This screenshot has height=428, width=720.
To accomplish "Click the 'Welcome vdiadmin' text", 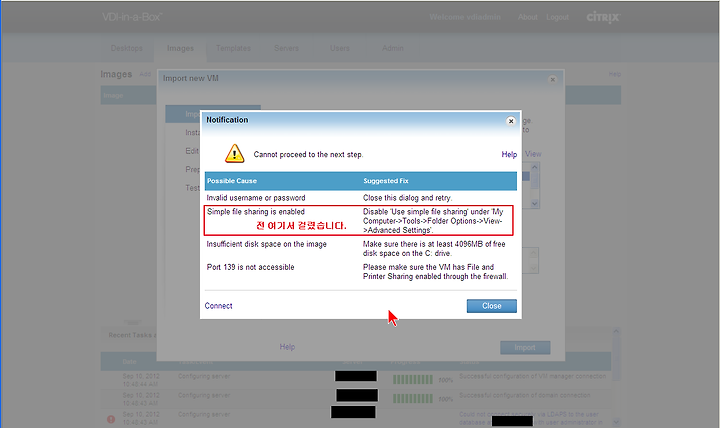I will 465,17.
